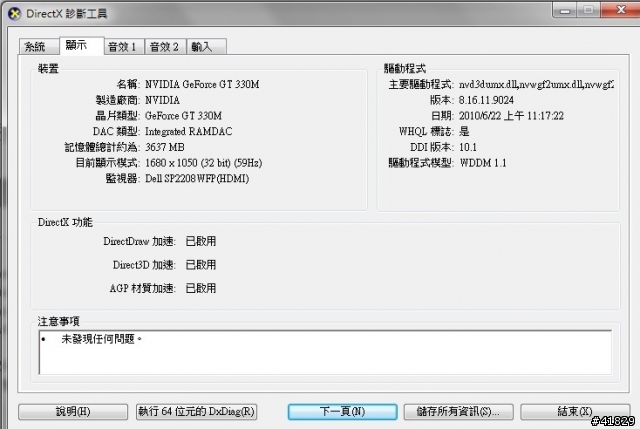Viewport: 640px width, 429px height.
Task: Click the 主要驅動程式 label
Action: tap(421, 84)
